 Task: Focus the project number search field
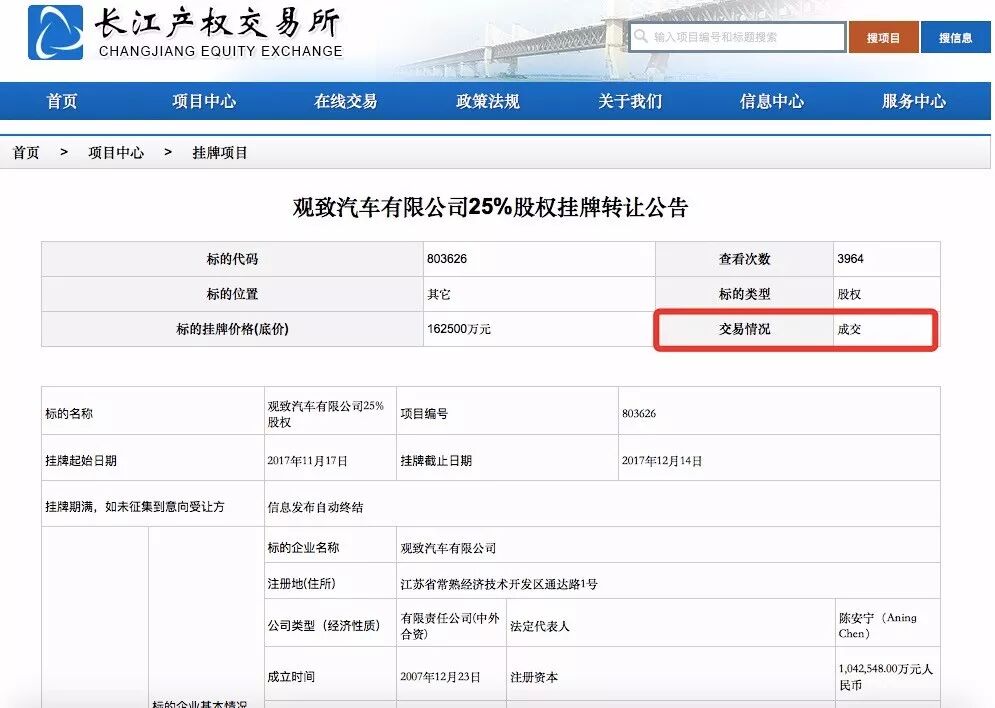point(738,37)
